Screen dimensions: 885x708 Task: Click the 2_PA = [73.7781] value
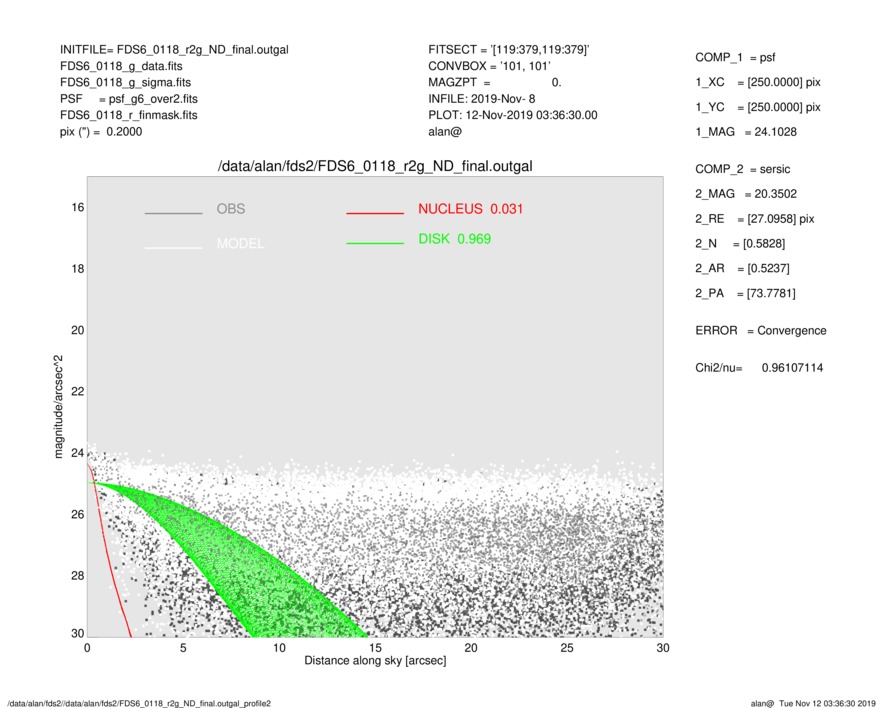(745, 294)
